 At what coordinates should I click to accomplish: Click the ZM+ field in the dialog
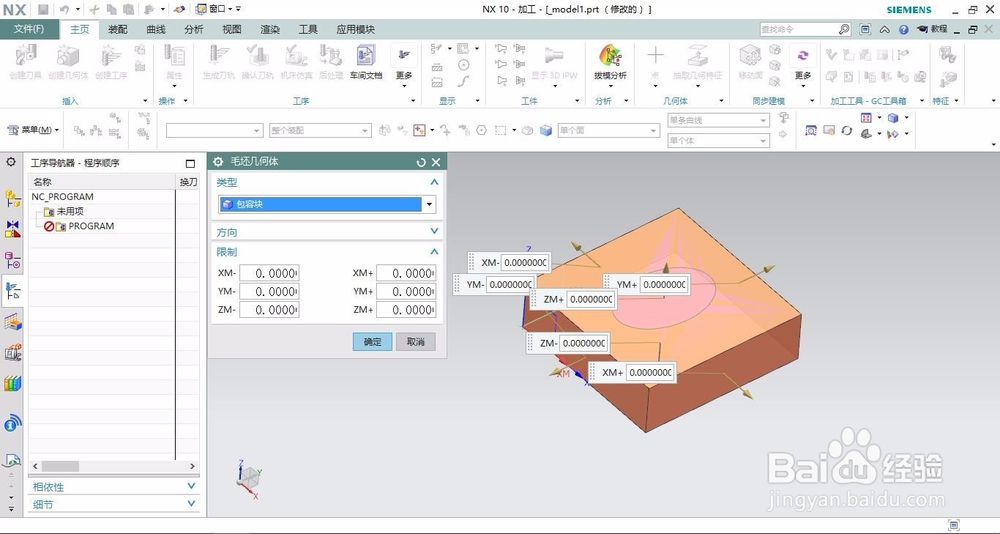click(406, 310)
